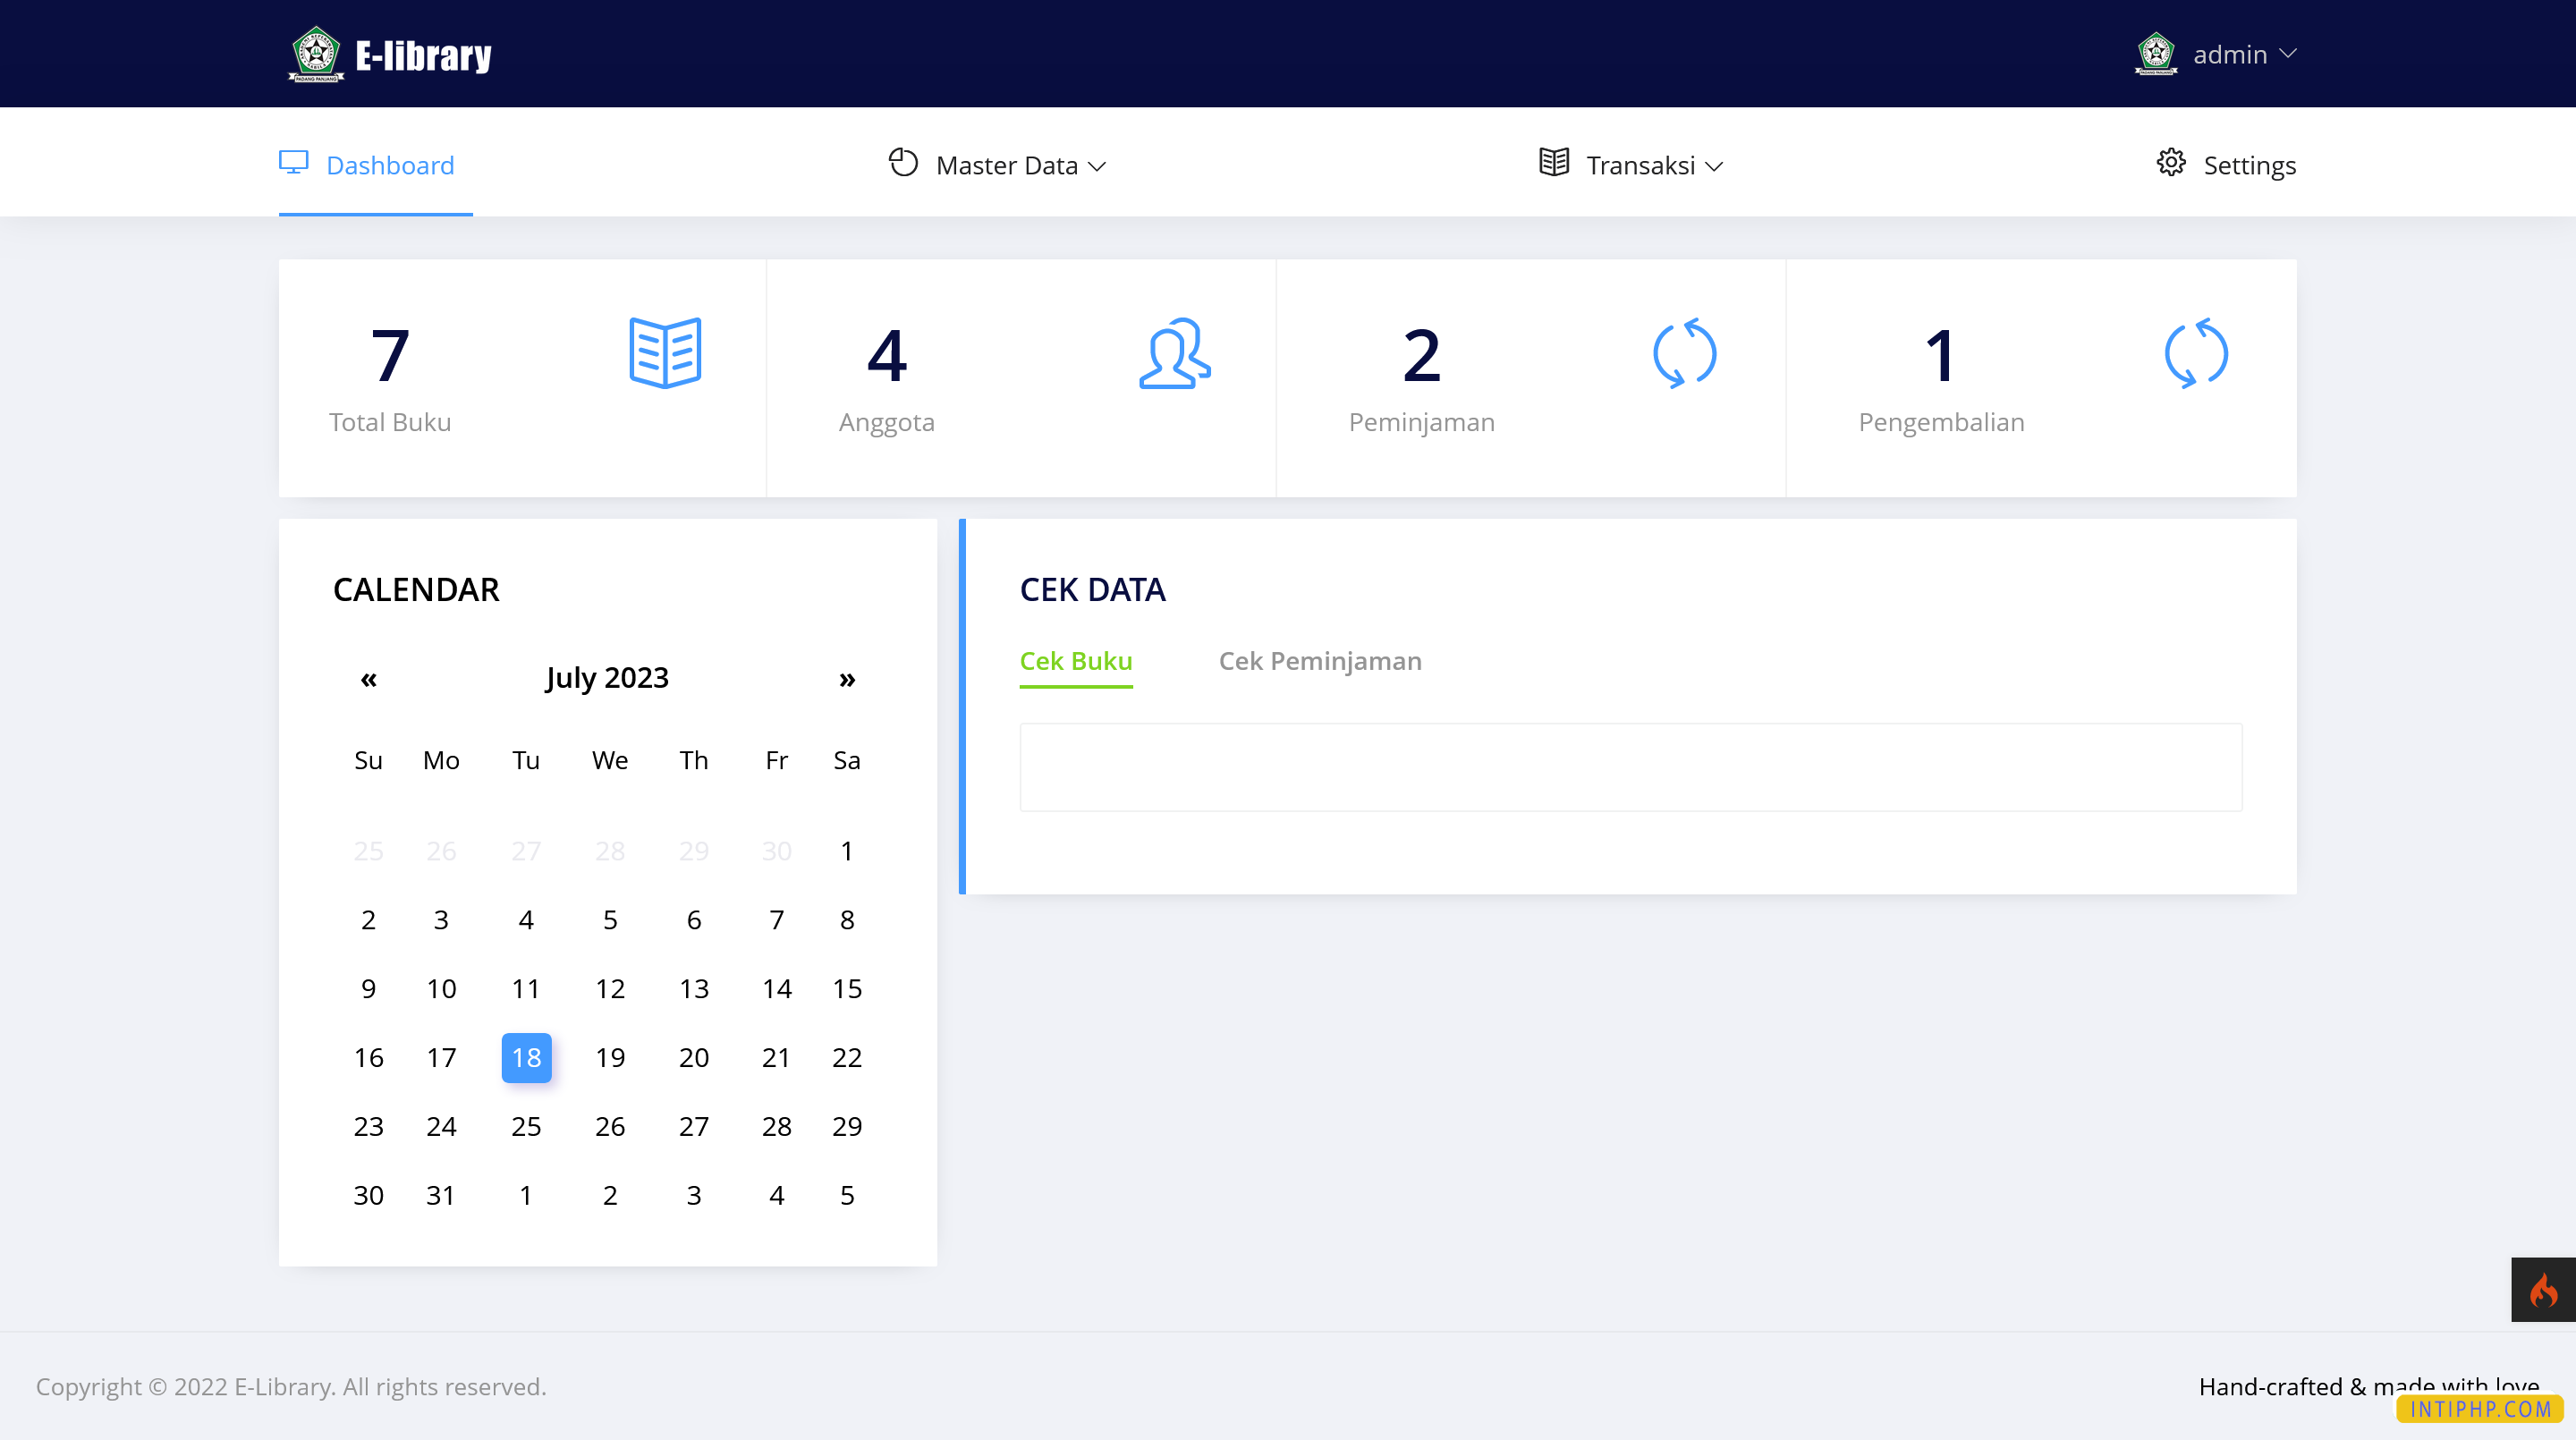Viewport: 2576px width, 1440px height.
Task: Click the Dashboard monitor icon
Action: tap(293, 163)
